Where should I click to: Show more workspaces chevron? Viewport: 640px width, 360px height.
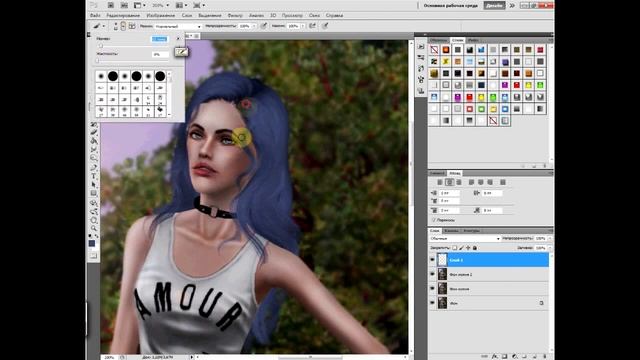(x=512, y=5)
